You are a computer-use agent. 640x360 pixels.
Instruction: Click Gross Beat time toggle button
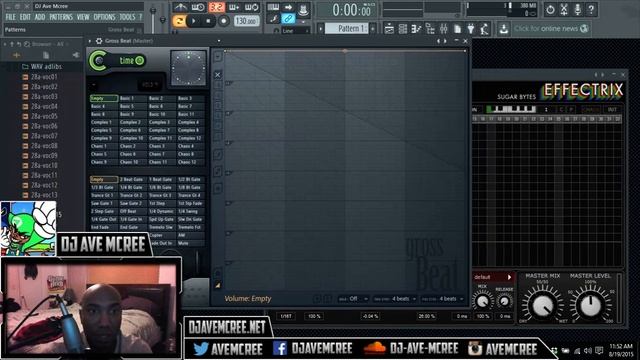(x=140, y=61)
